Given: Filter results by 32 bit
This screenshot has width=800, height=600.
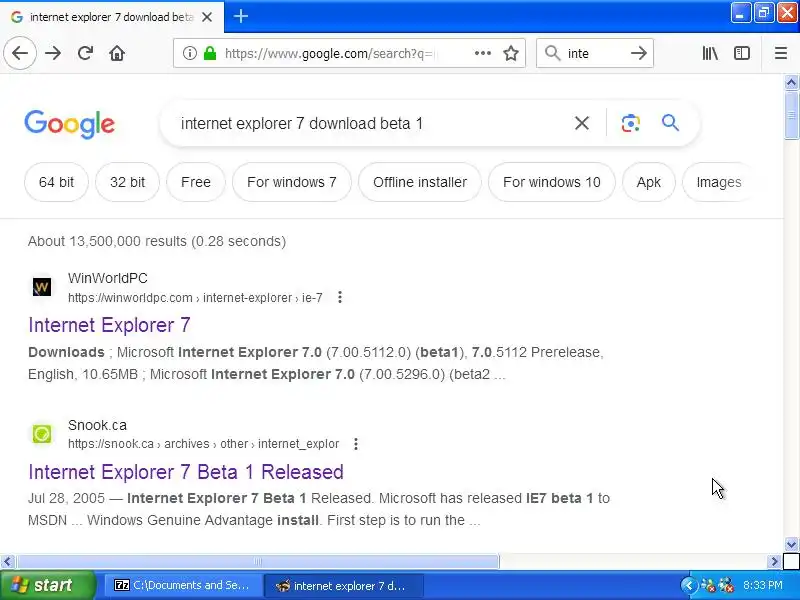Looking at the screenshot, I should [128, 182].
